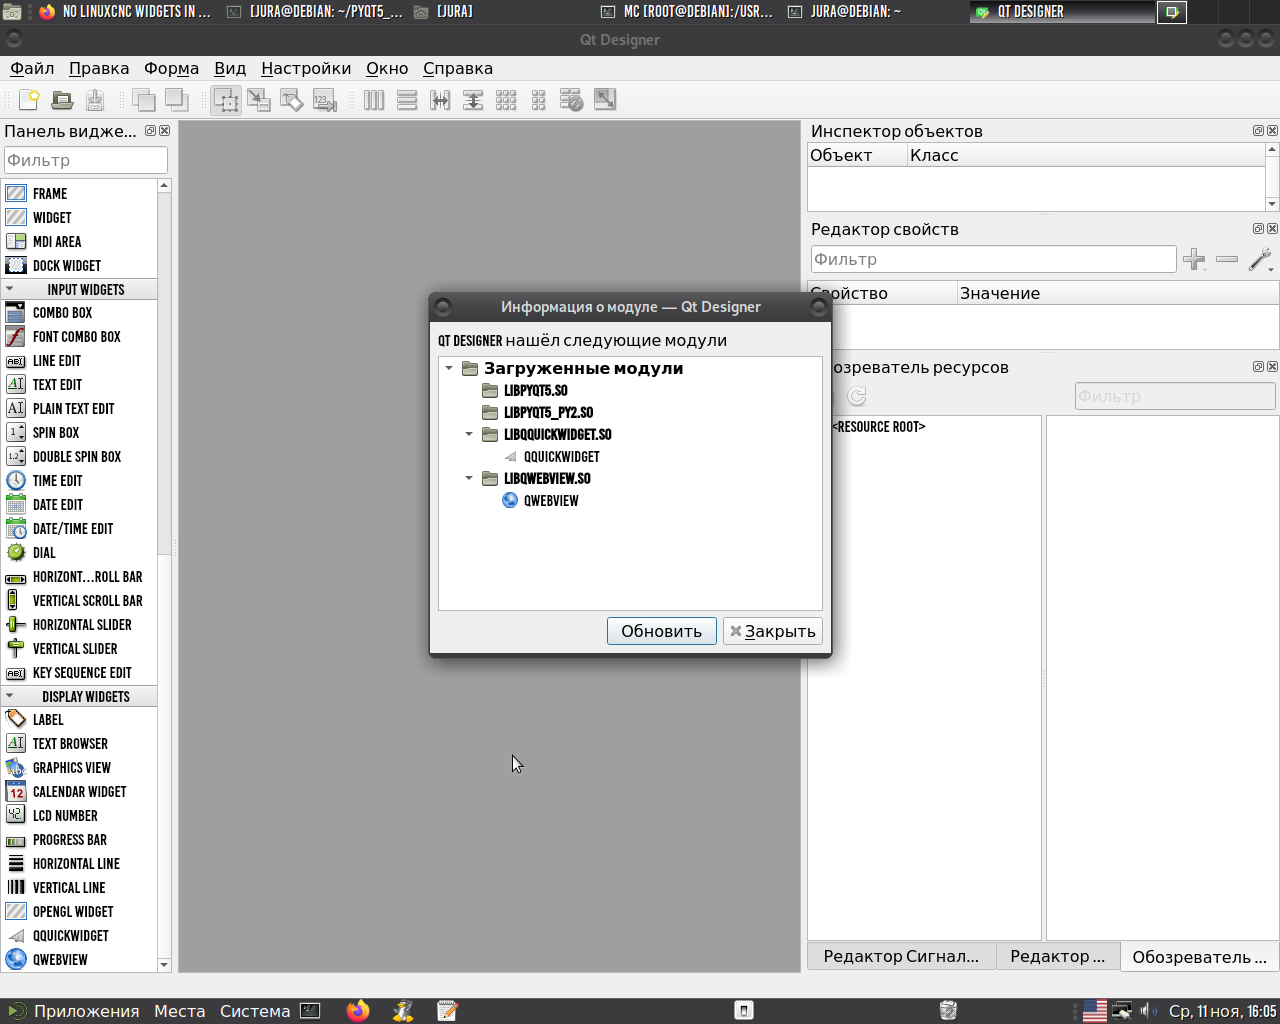Select LIBPYQT5_PY2.SO in the module tree
Screen dimensions: 1280x1024
548,412
